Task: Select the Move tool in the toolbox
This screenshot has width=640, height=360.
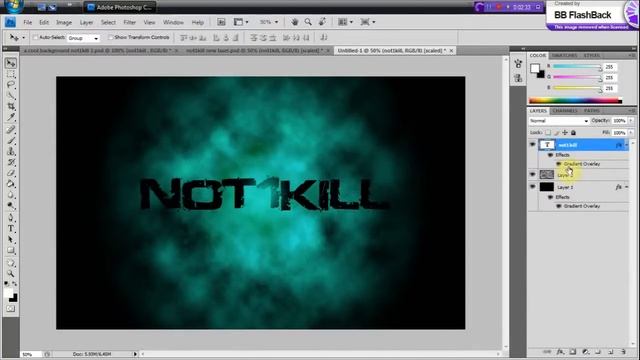Action: [x=11, y=63]
